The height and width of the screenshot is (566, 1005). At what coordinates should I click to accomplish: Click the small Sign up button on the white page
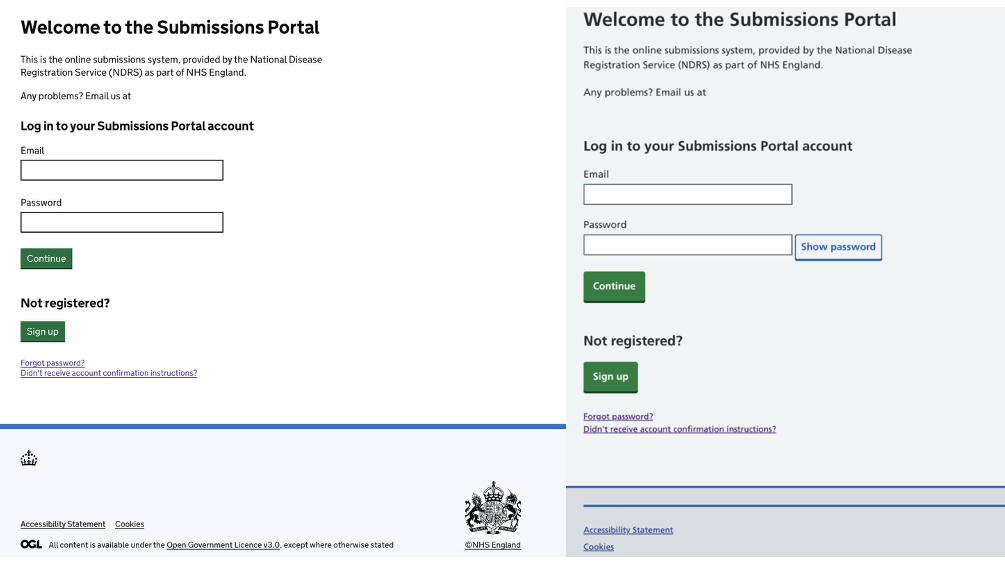[42, 332]
